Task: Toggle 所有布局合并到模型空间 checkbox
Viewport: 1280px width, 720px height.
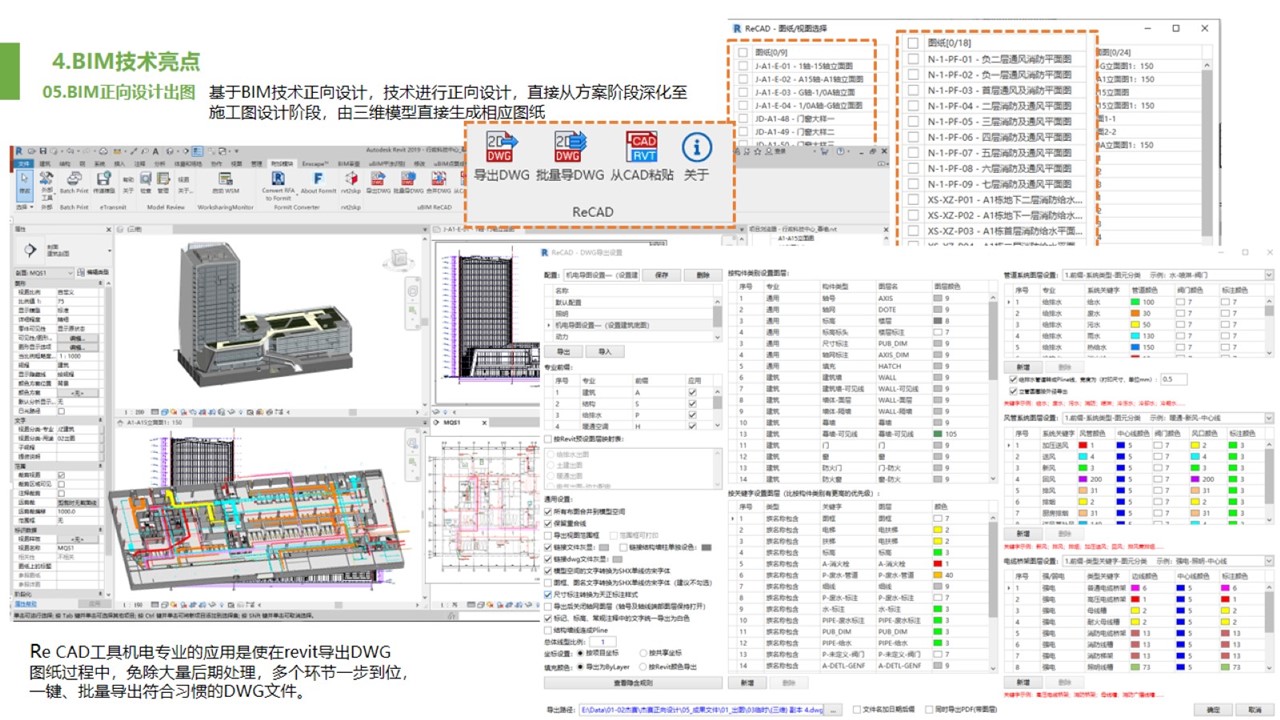Action: (549, 511)
